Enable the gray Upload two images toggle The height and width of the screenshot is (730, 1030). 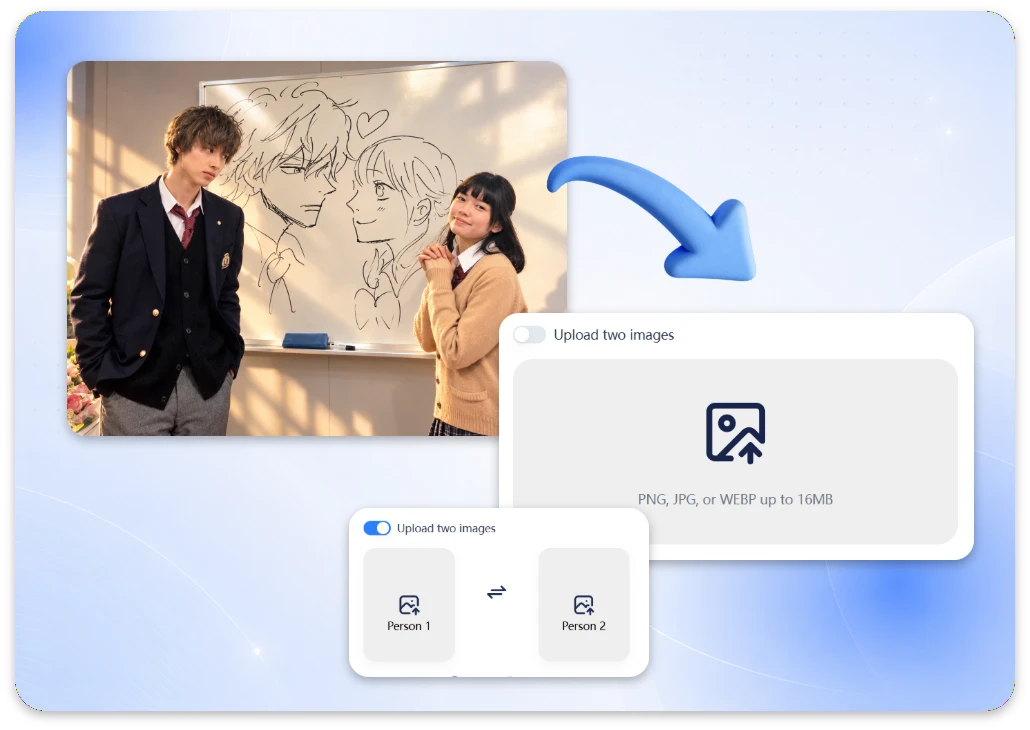point(529,335)
